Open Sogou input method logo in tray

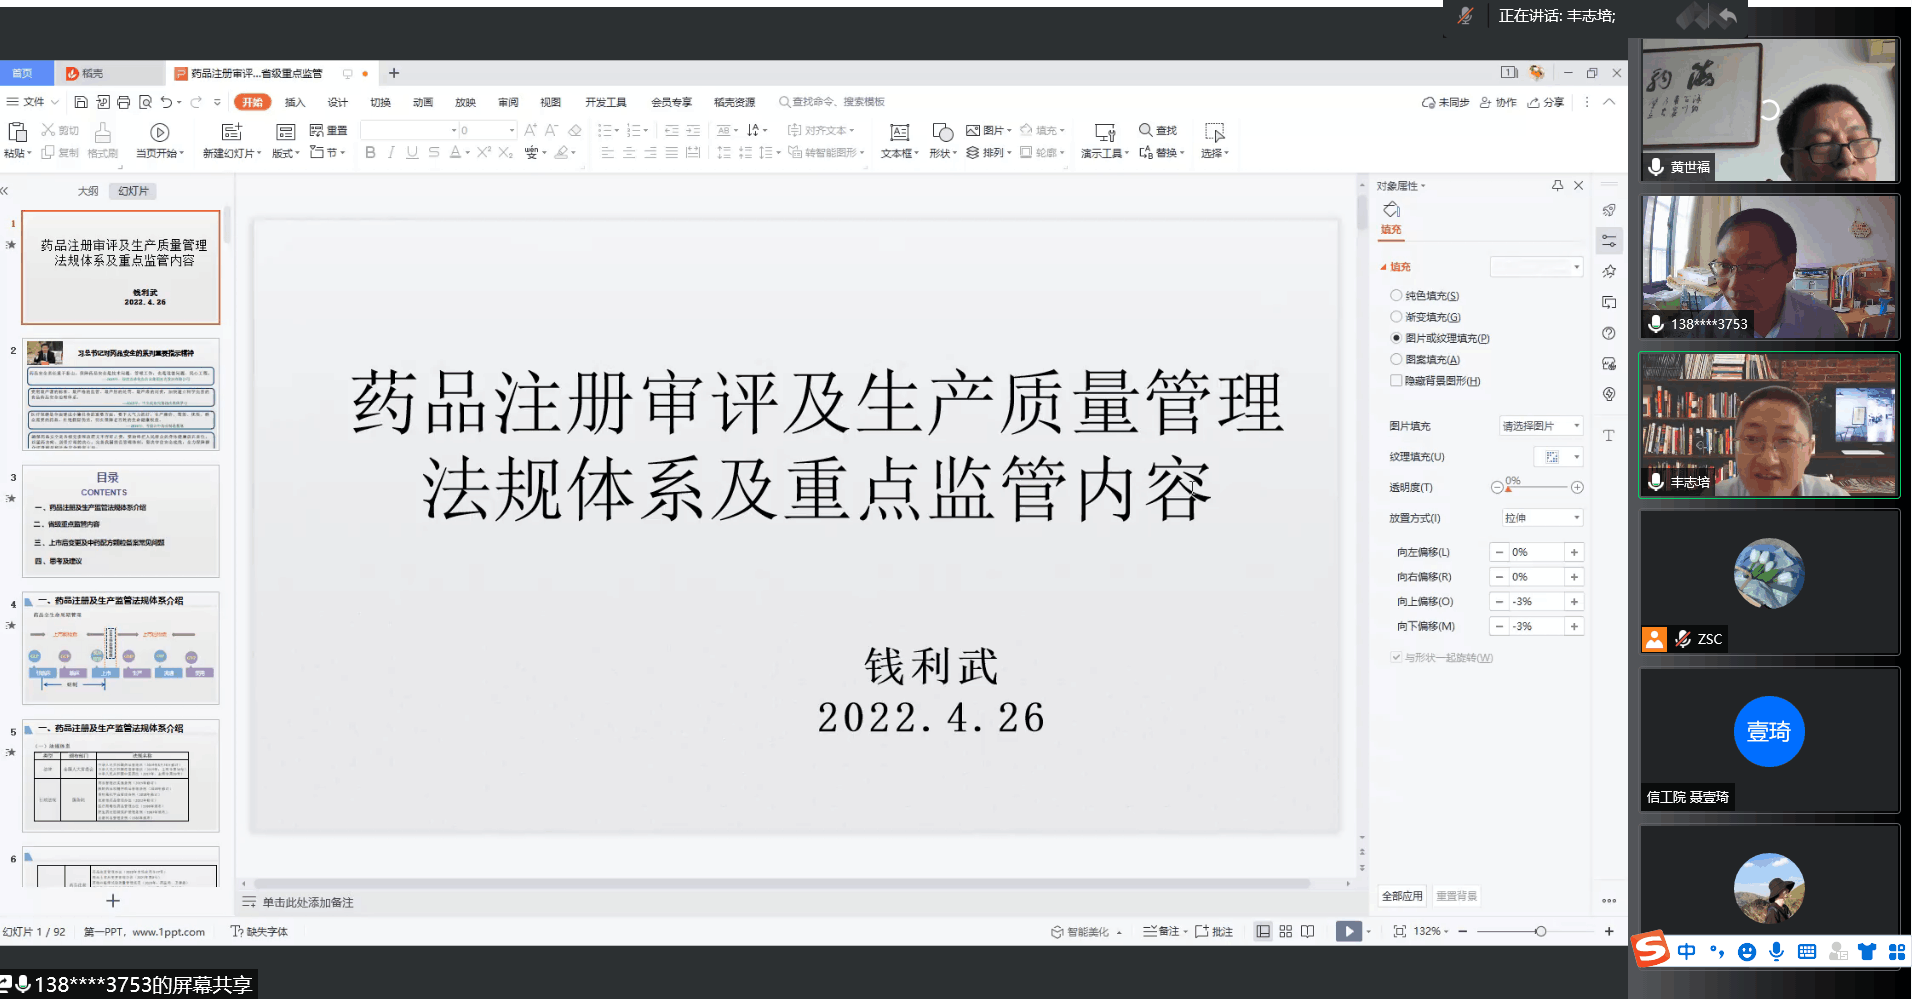pos(1651,949)
